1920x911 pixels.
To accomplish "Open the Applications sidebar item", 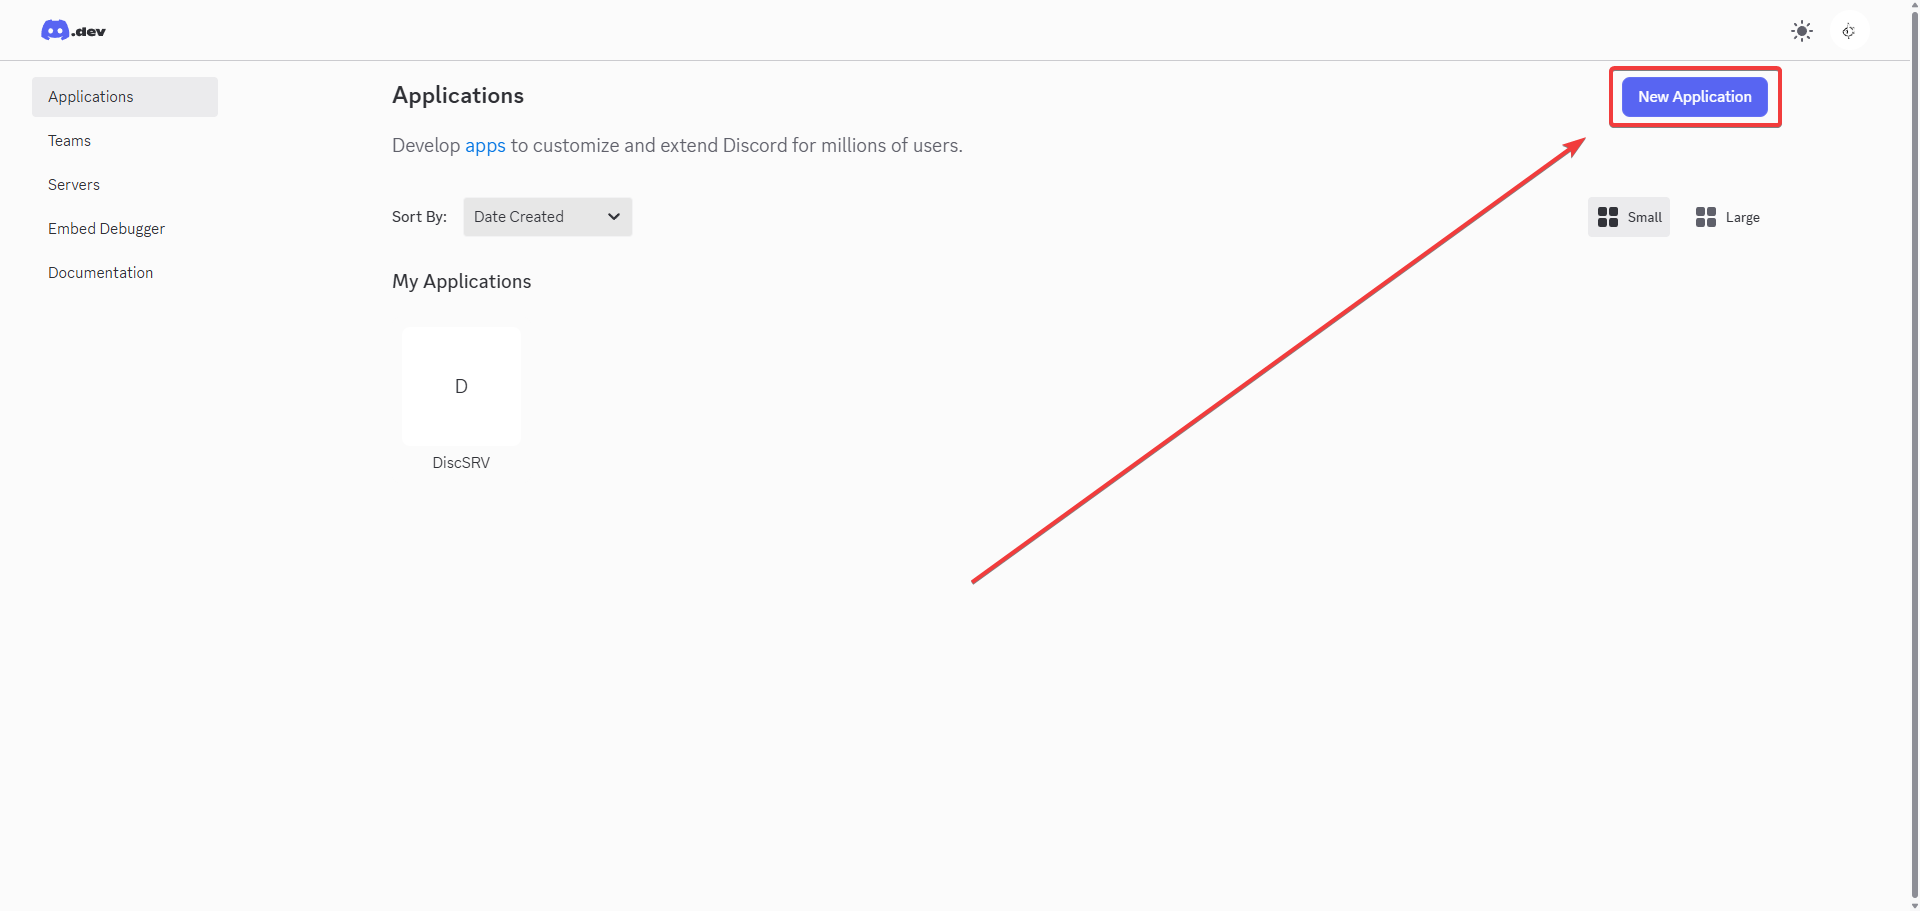I will pyautogui.click(x=125, y=97).
